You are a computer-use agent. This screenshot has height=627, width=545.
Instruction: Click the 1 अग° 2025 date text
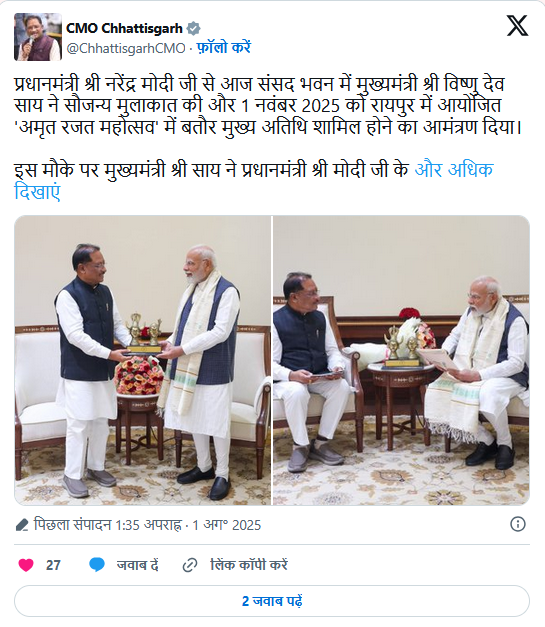pos(227,525)
